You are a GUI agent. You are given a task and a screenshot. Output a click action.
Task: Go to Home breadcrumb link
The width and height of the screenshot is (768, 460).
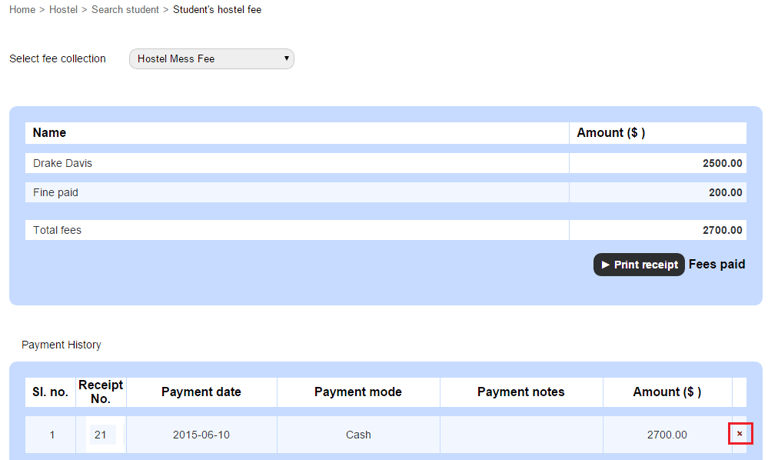22,9
